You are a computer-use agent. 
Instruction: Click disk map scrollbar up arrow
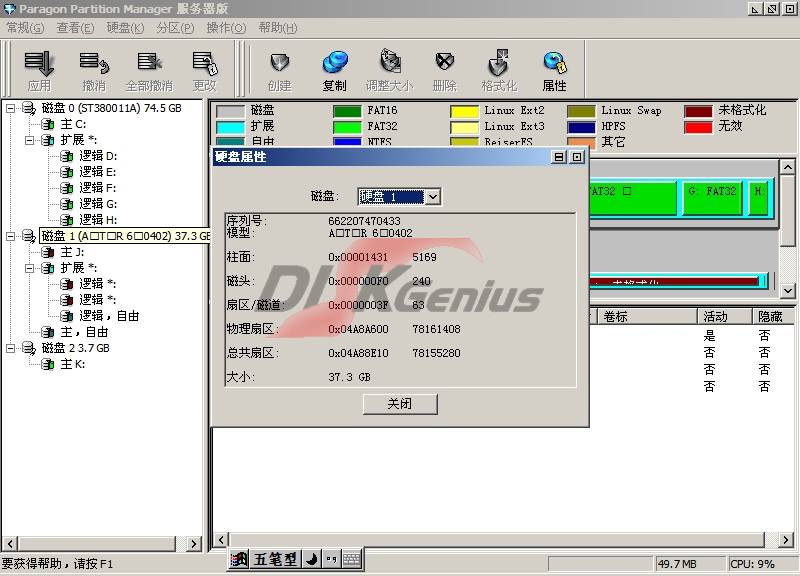(x=788, y=167)
